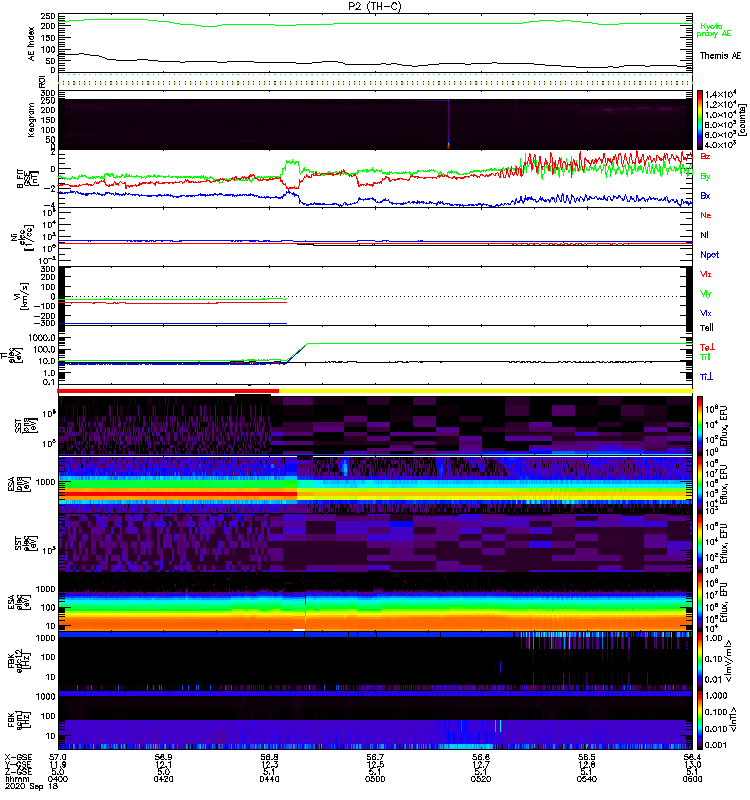Click the yellow segment of the region bar

(x=486, y=391)
